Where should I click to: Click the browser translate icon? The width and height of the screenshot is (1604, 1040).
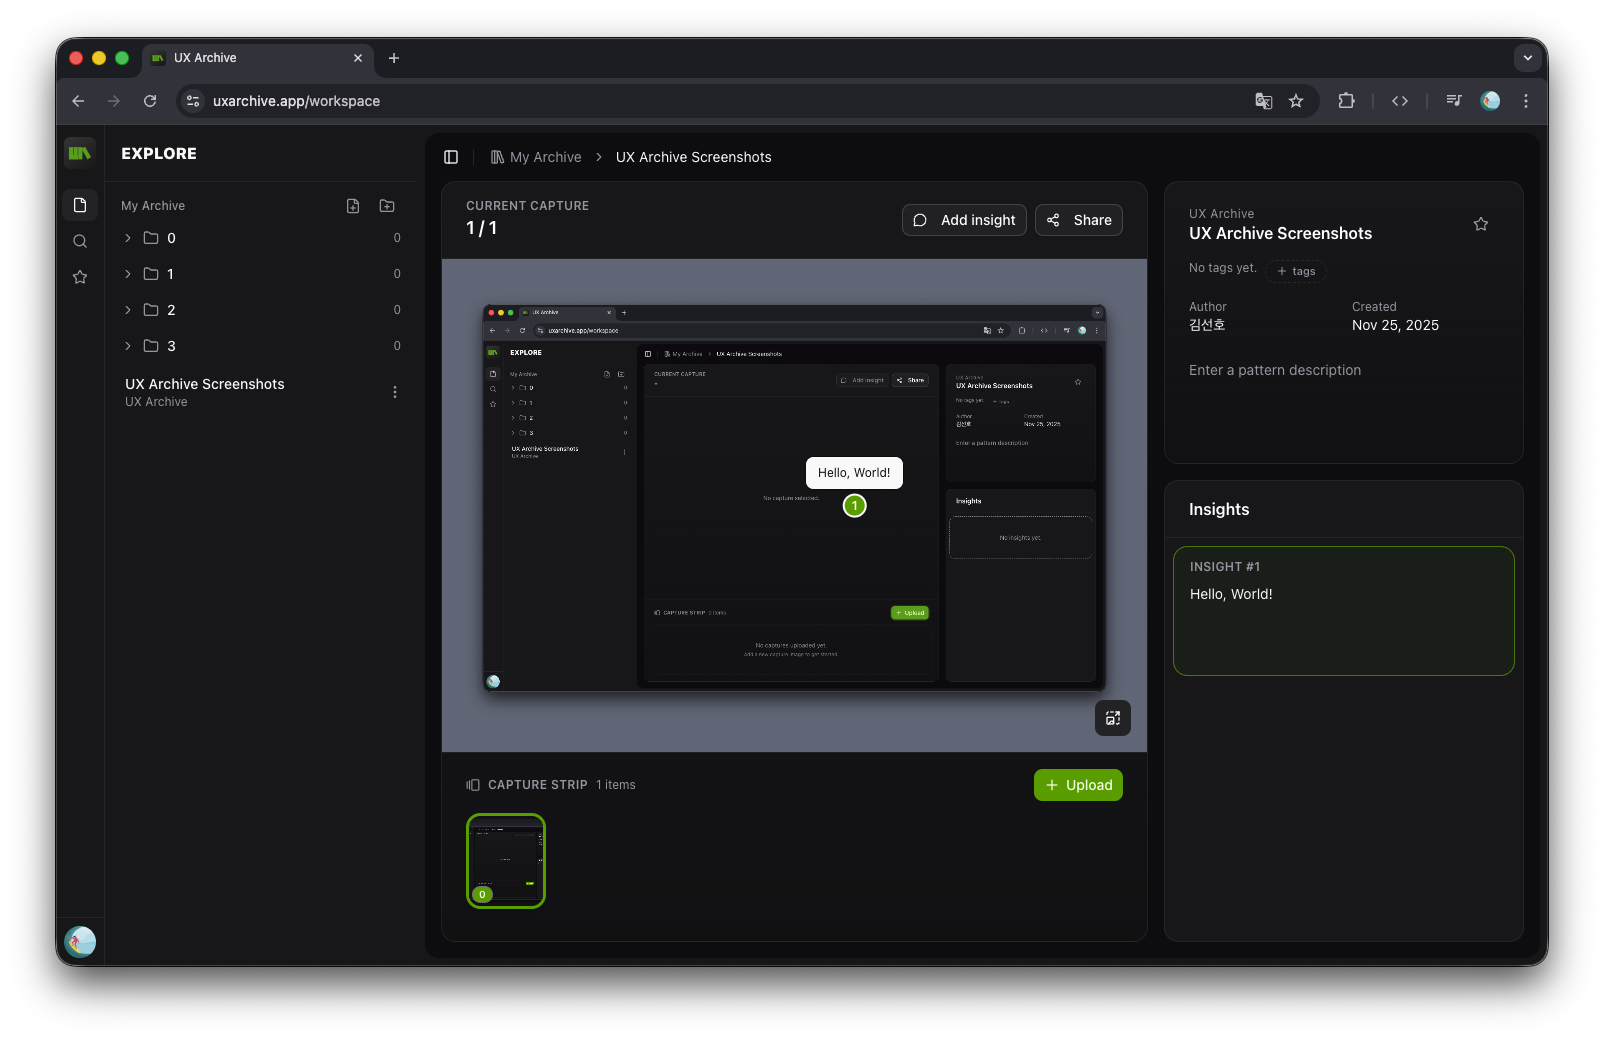point(1263,101)
